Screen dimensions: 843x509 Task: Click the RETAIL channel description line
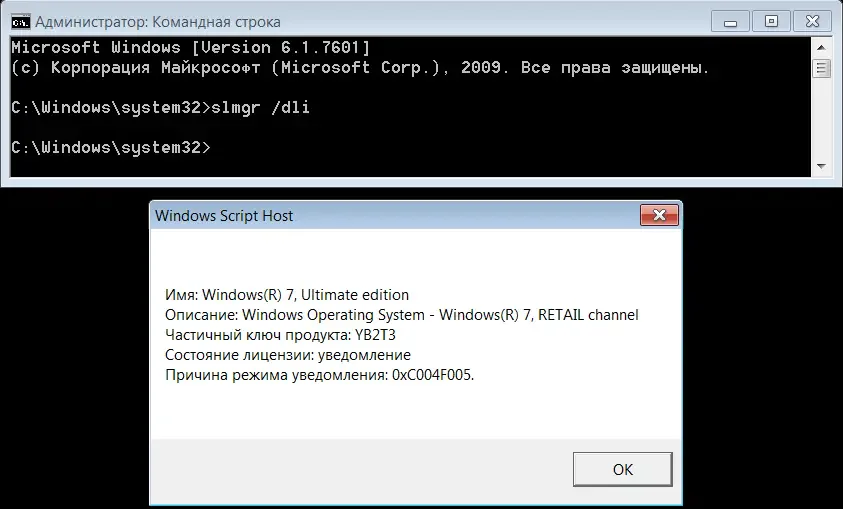tap(402, 314)
